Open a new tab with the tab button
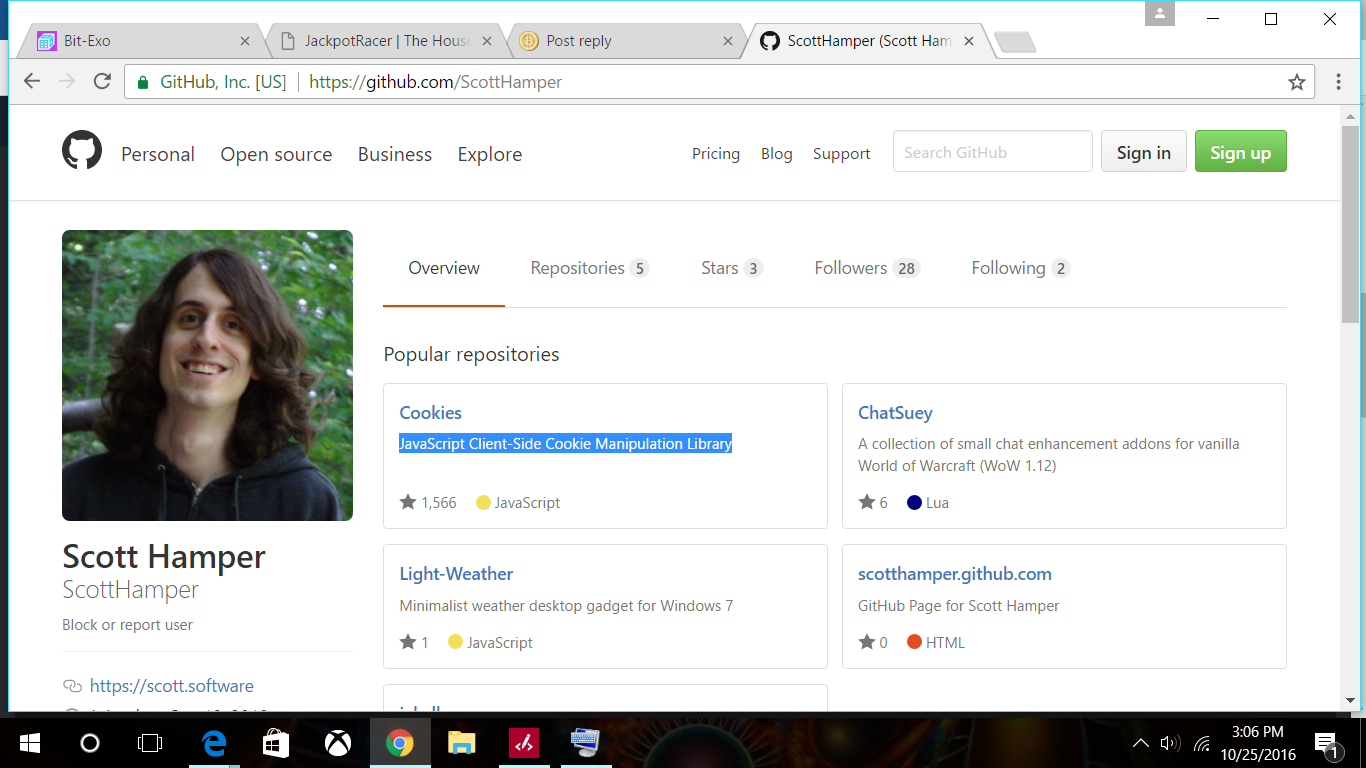This screenshot has height=768, width=1366. click(x=1015, y=42)
